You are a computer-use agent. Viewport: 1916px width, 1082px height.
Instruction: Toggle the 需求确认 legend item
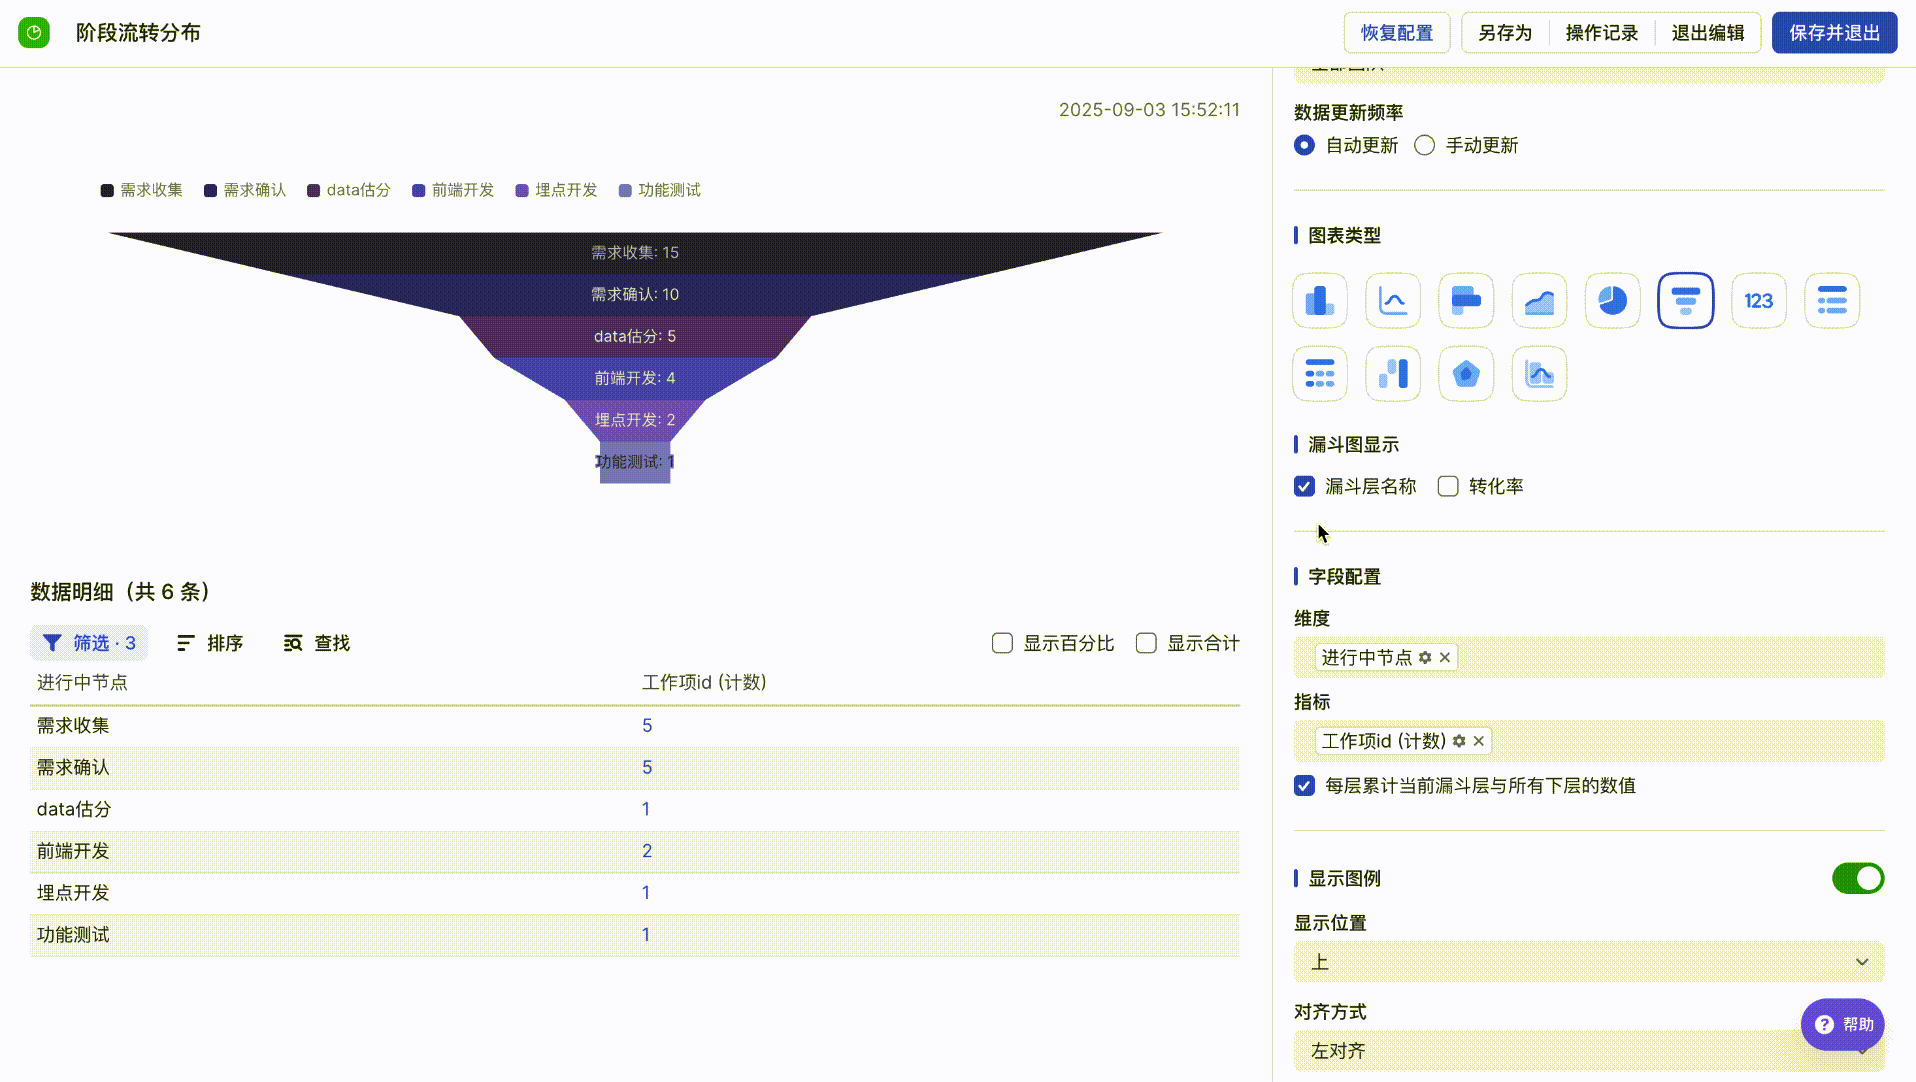click(x=245, y=190)
